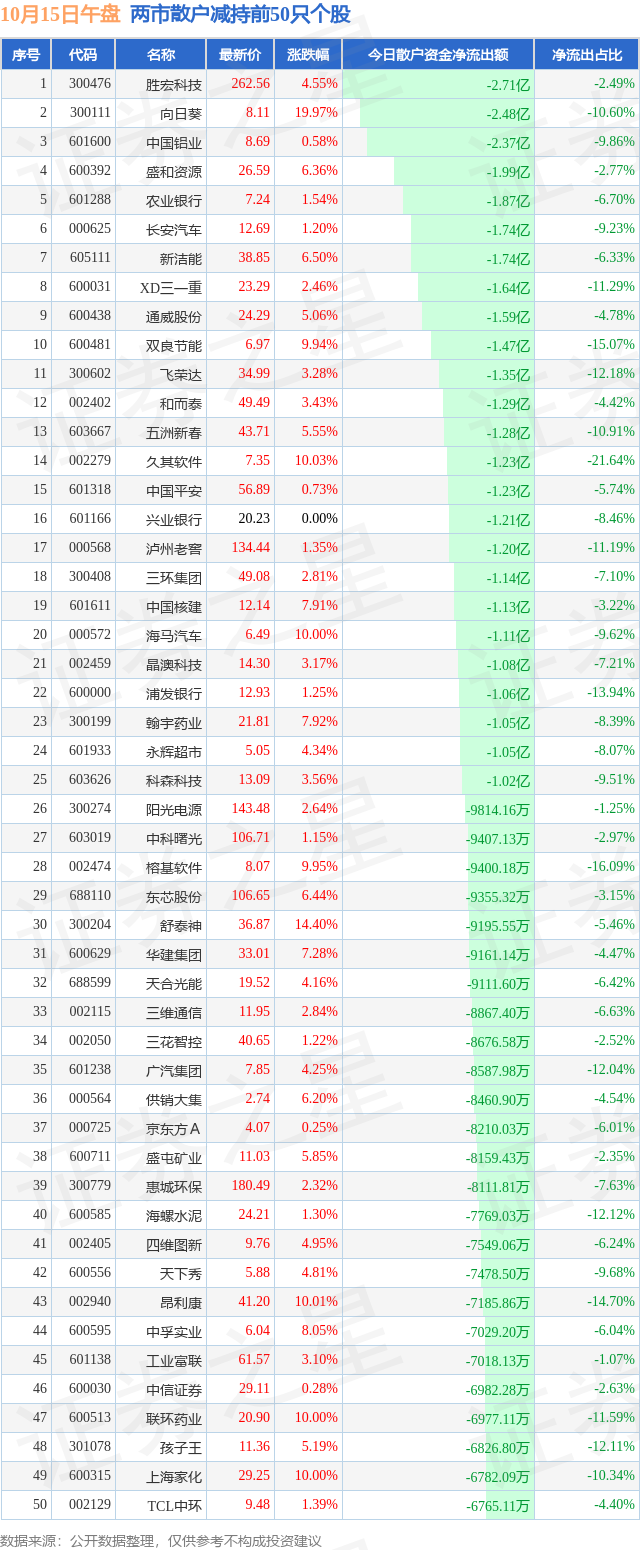Select stock name 胜宏科技
The width and height of the screenshot is (640, 1550).
174,84
